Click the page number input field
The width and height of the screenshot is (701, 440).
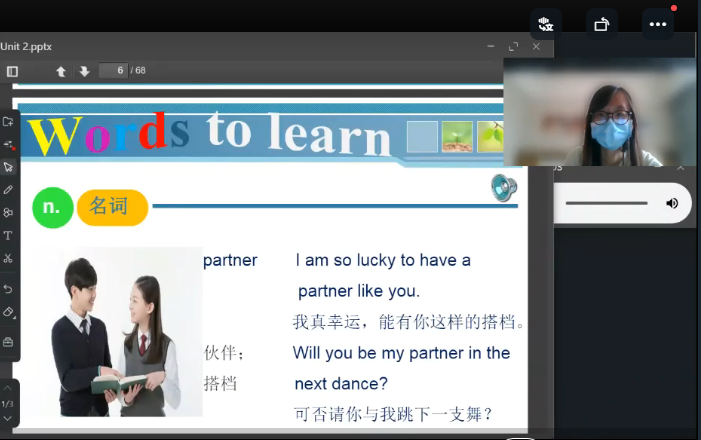click(x=113, y=71)
